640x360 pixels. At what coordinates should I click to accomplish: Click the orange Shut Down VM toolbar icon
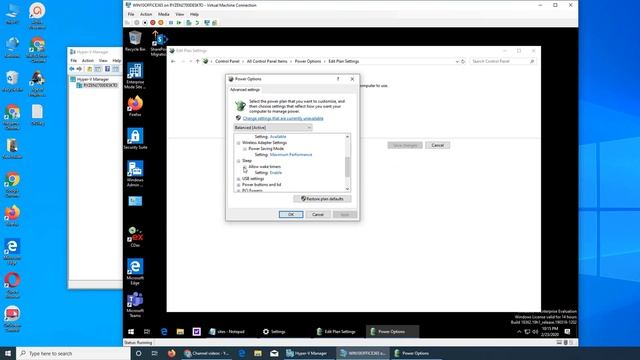point(161,22)
